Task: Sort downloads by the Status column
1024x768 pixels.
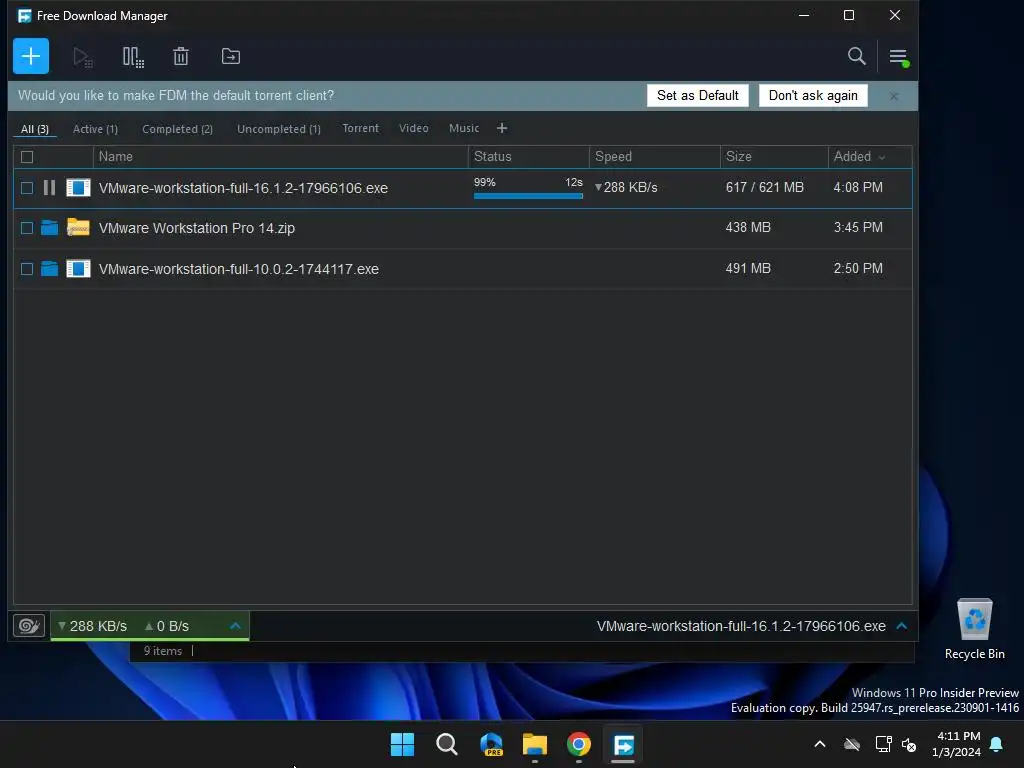Action: click(529, 157)
